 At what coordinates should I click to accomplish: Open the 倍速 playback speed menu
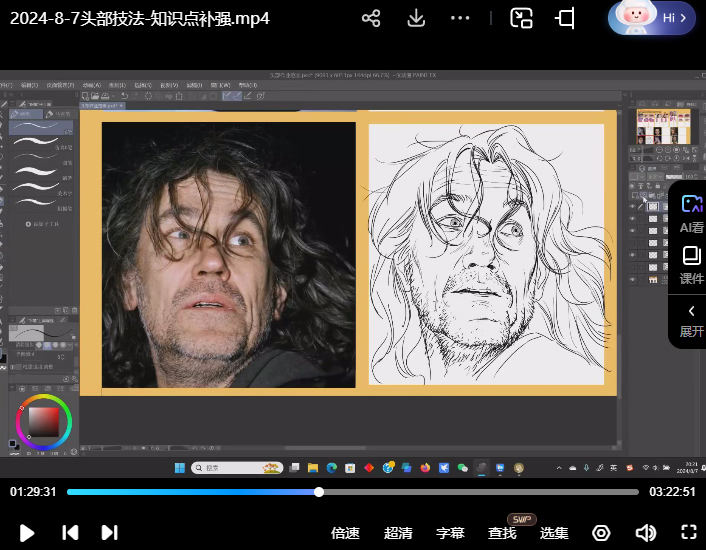(345, 533)
